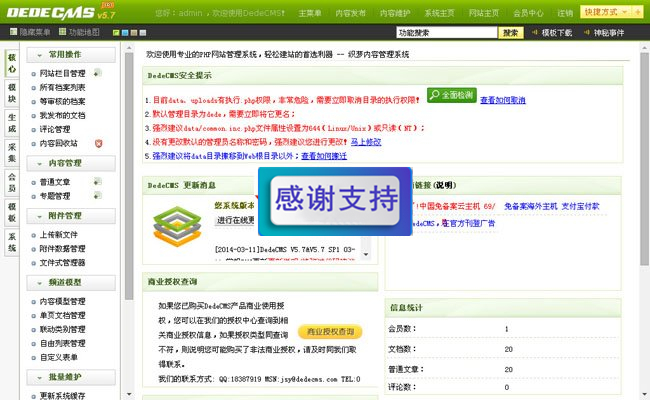Select the tan theme color swatch
This screenshot has height=400, width=650.
[134, 33]
